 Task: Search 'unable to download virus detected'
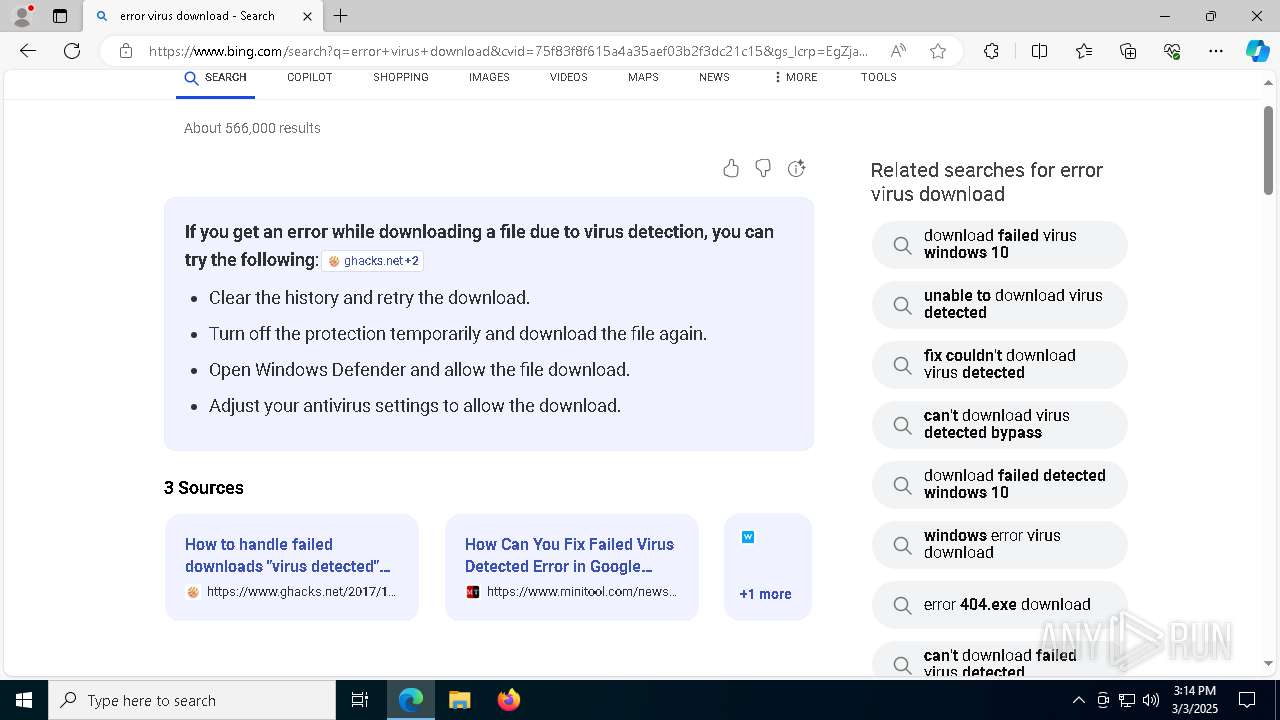coord(1000,305)
